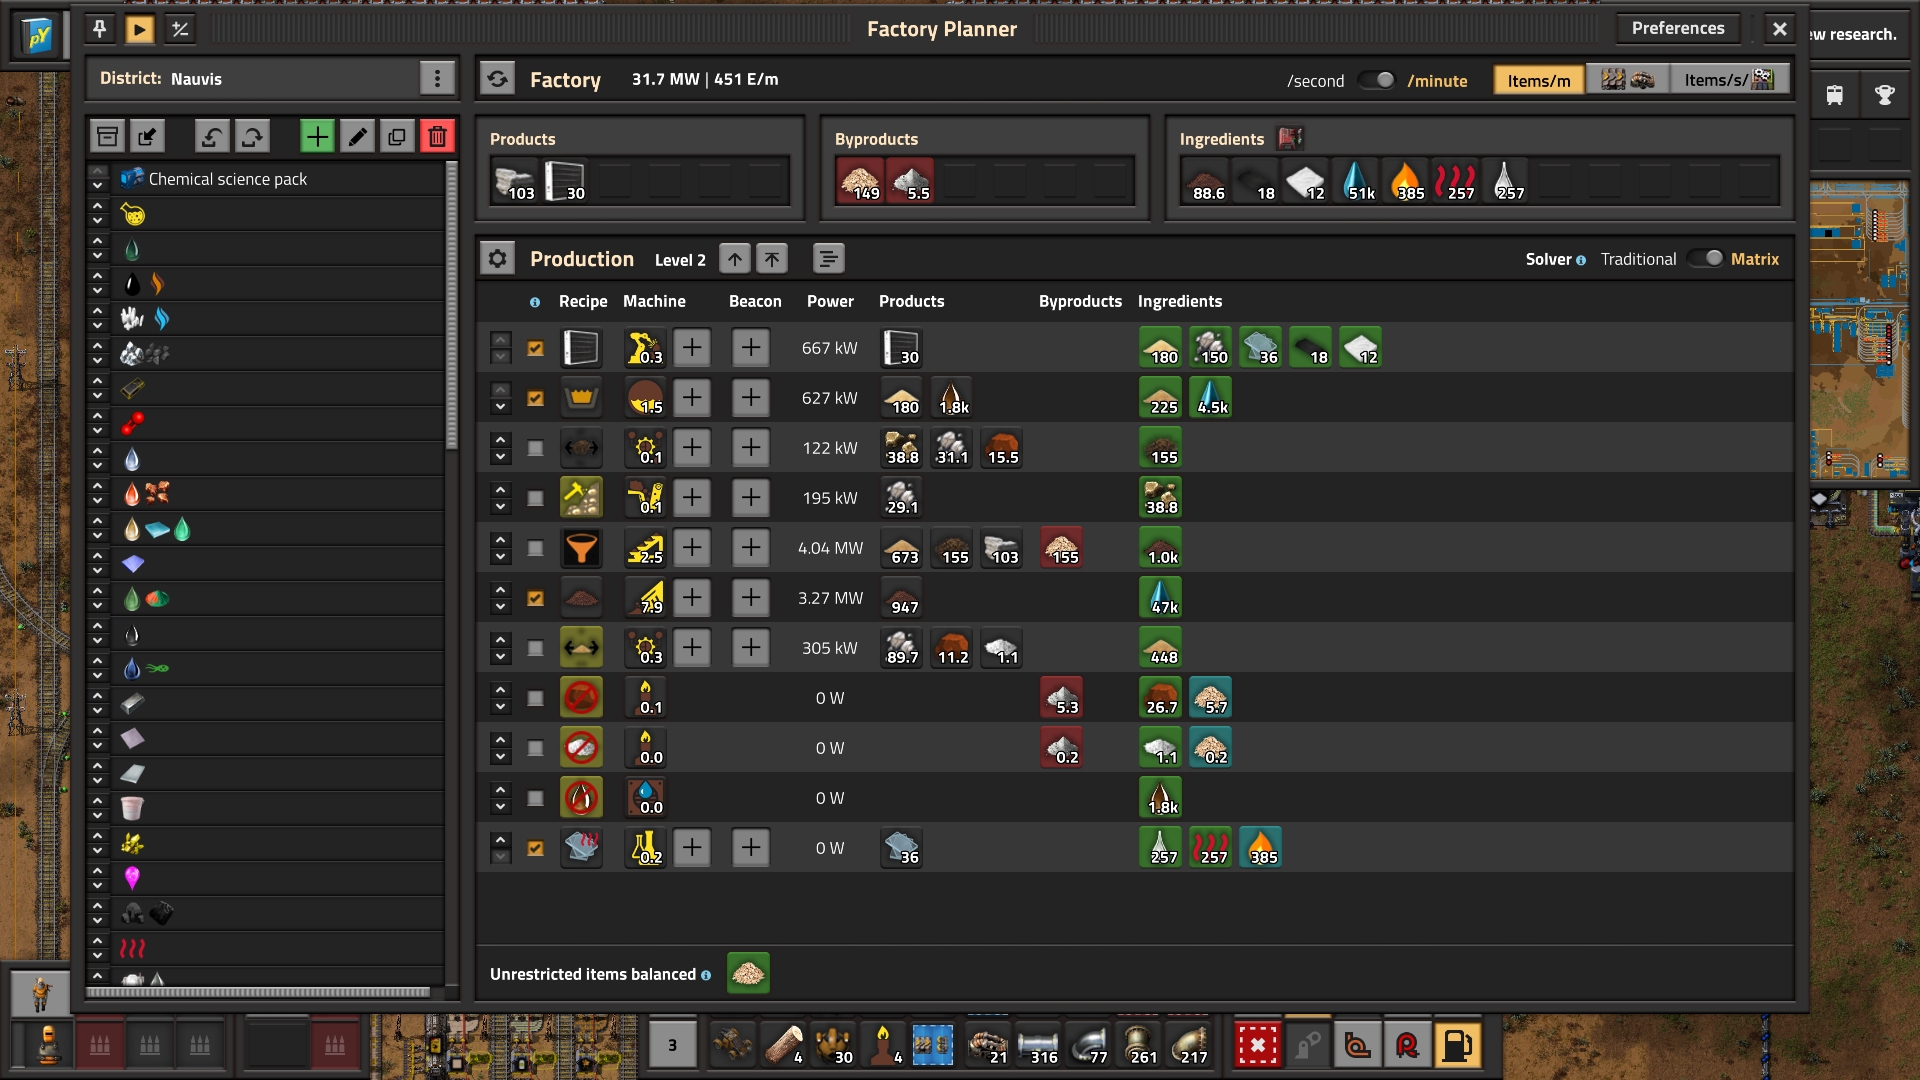This screenshot has height=1080, width=1920.
Task: Add a beacon to the 667 kW row
Action: click(x=750, y=348)
